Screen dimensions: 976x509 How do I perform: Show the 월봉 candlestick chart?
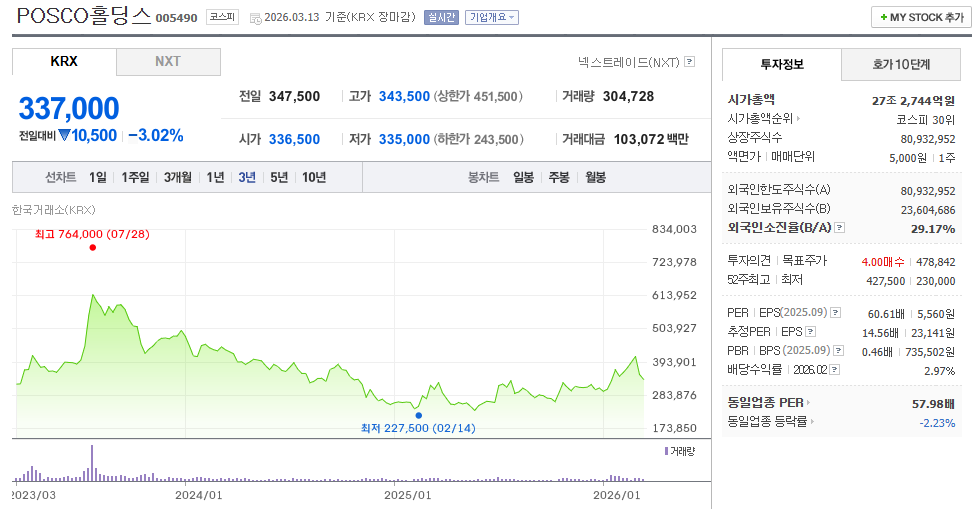coord(595,177)
